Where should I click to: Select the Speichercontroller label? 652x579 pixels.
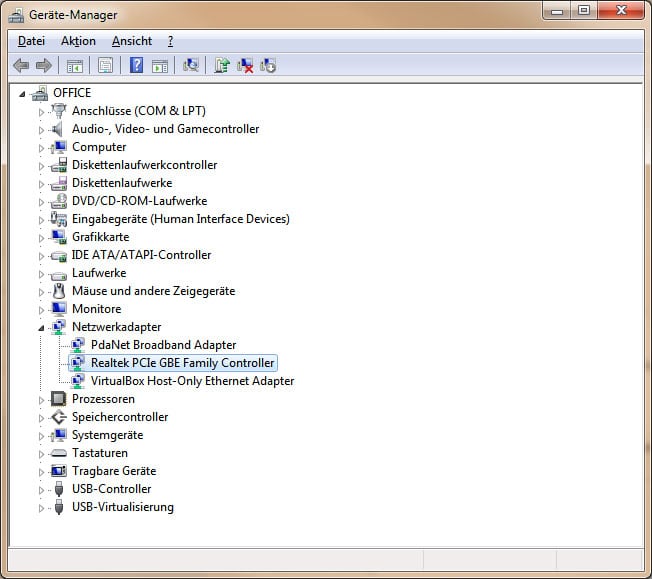click(120, 417)
